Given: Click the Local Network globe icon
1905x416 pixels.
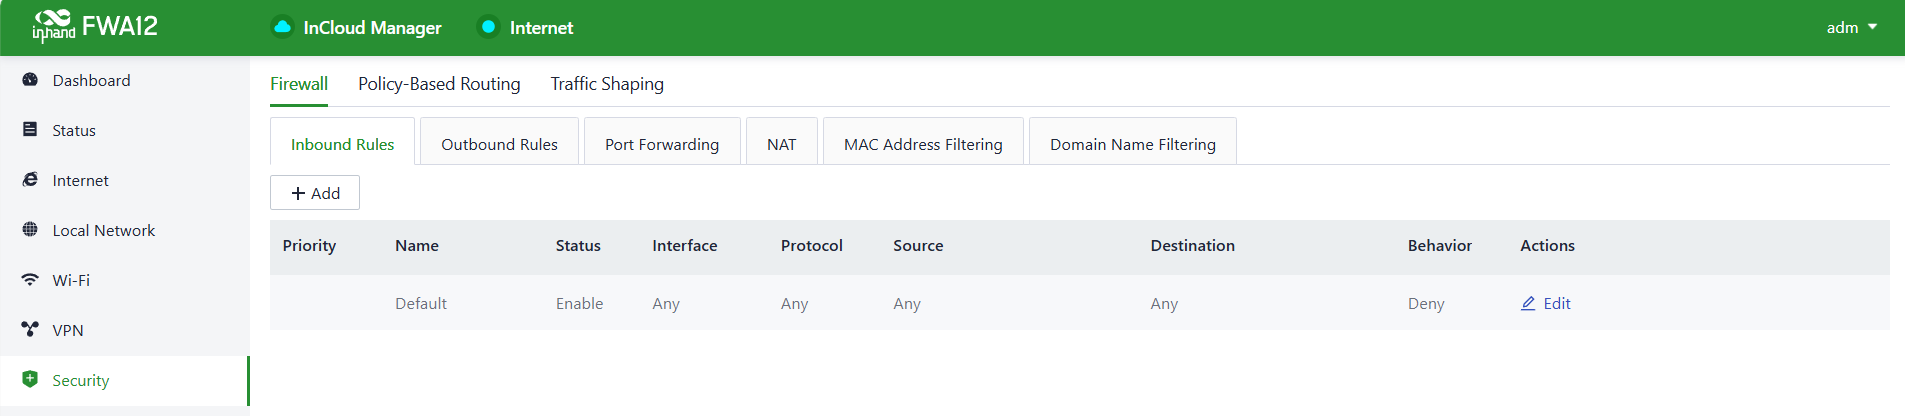Looking at the screenshot, I should tap(30, 230).
